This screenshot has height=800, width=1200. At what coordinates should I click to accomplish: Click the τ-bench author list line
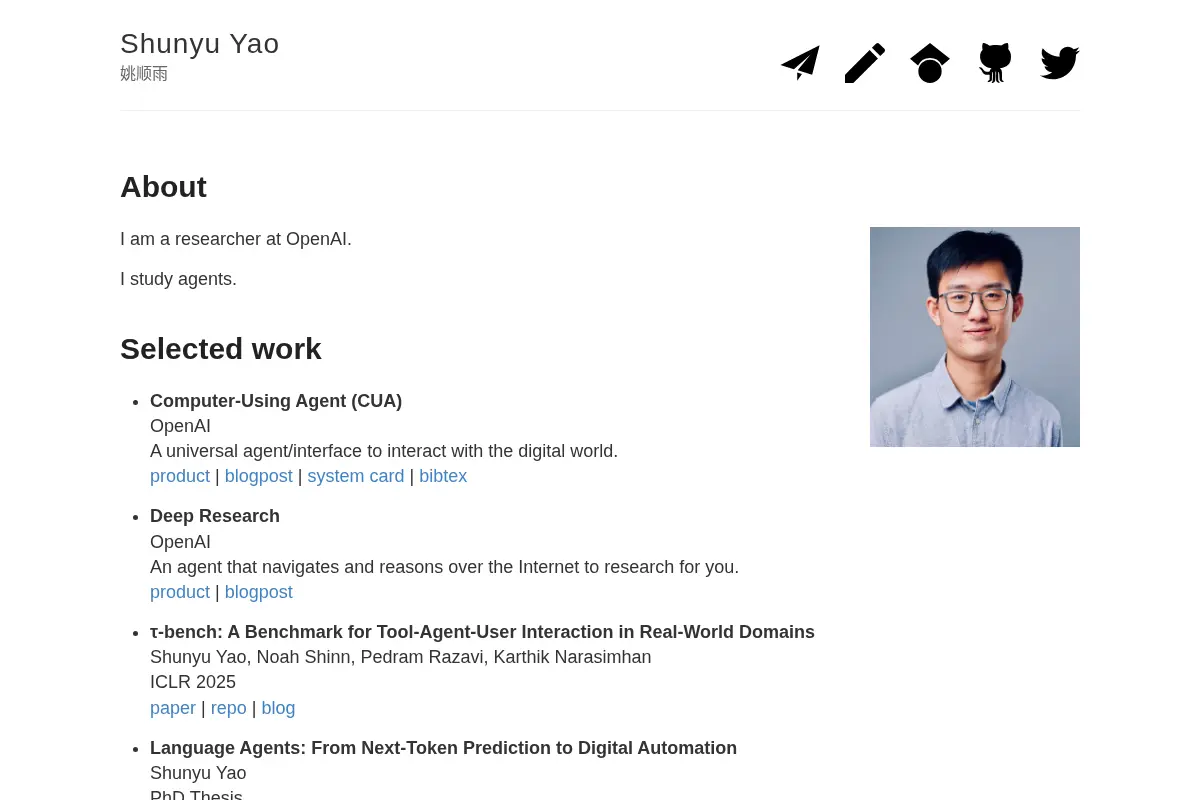tap(400, 657)
